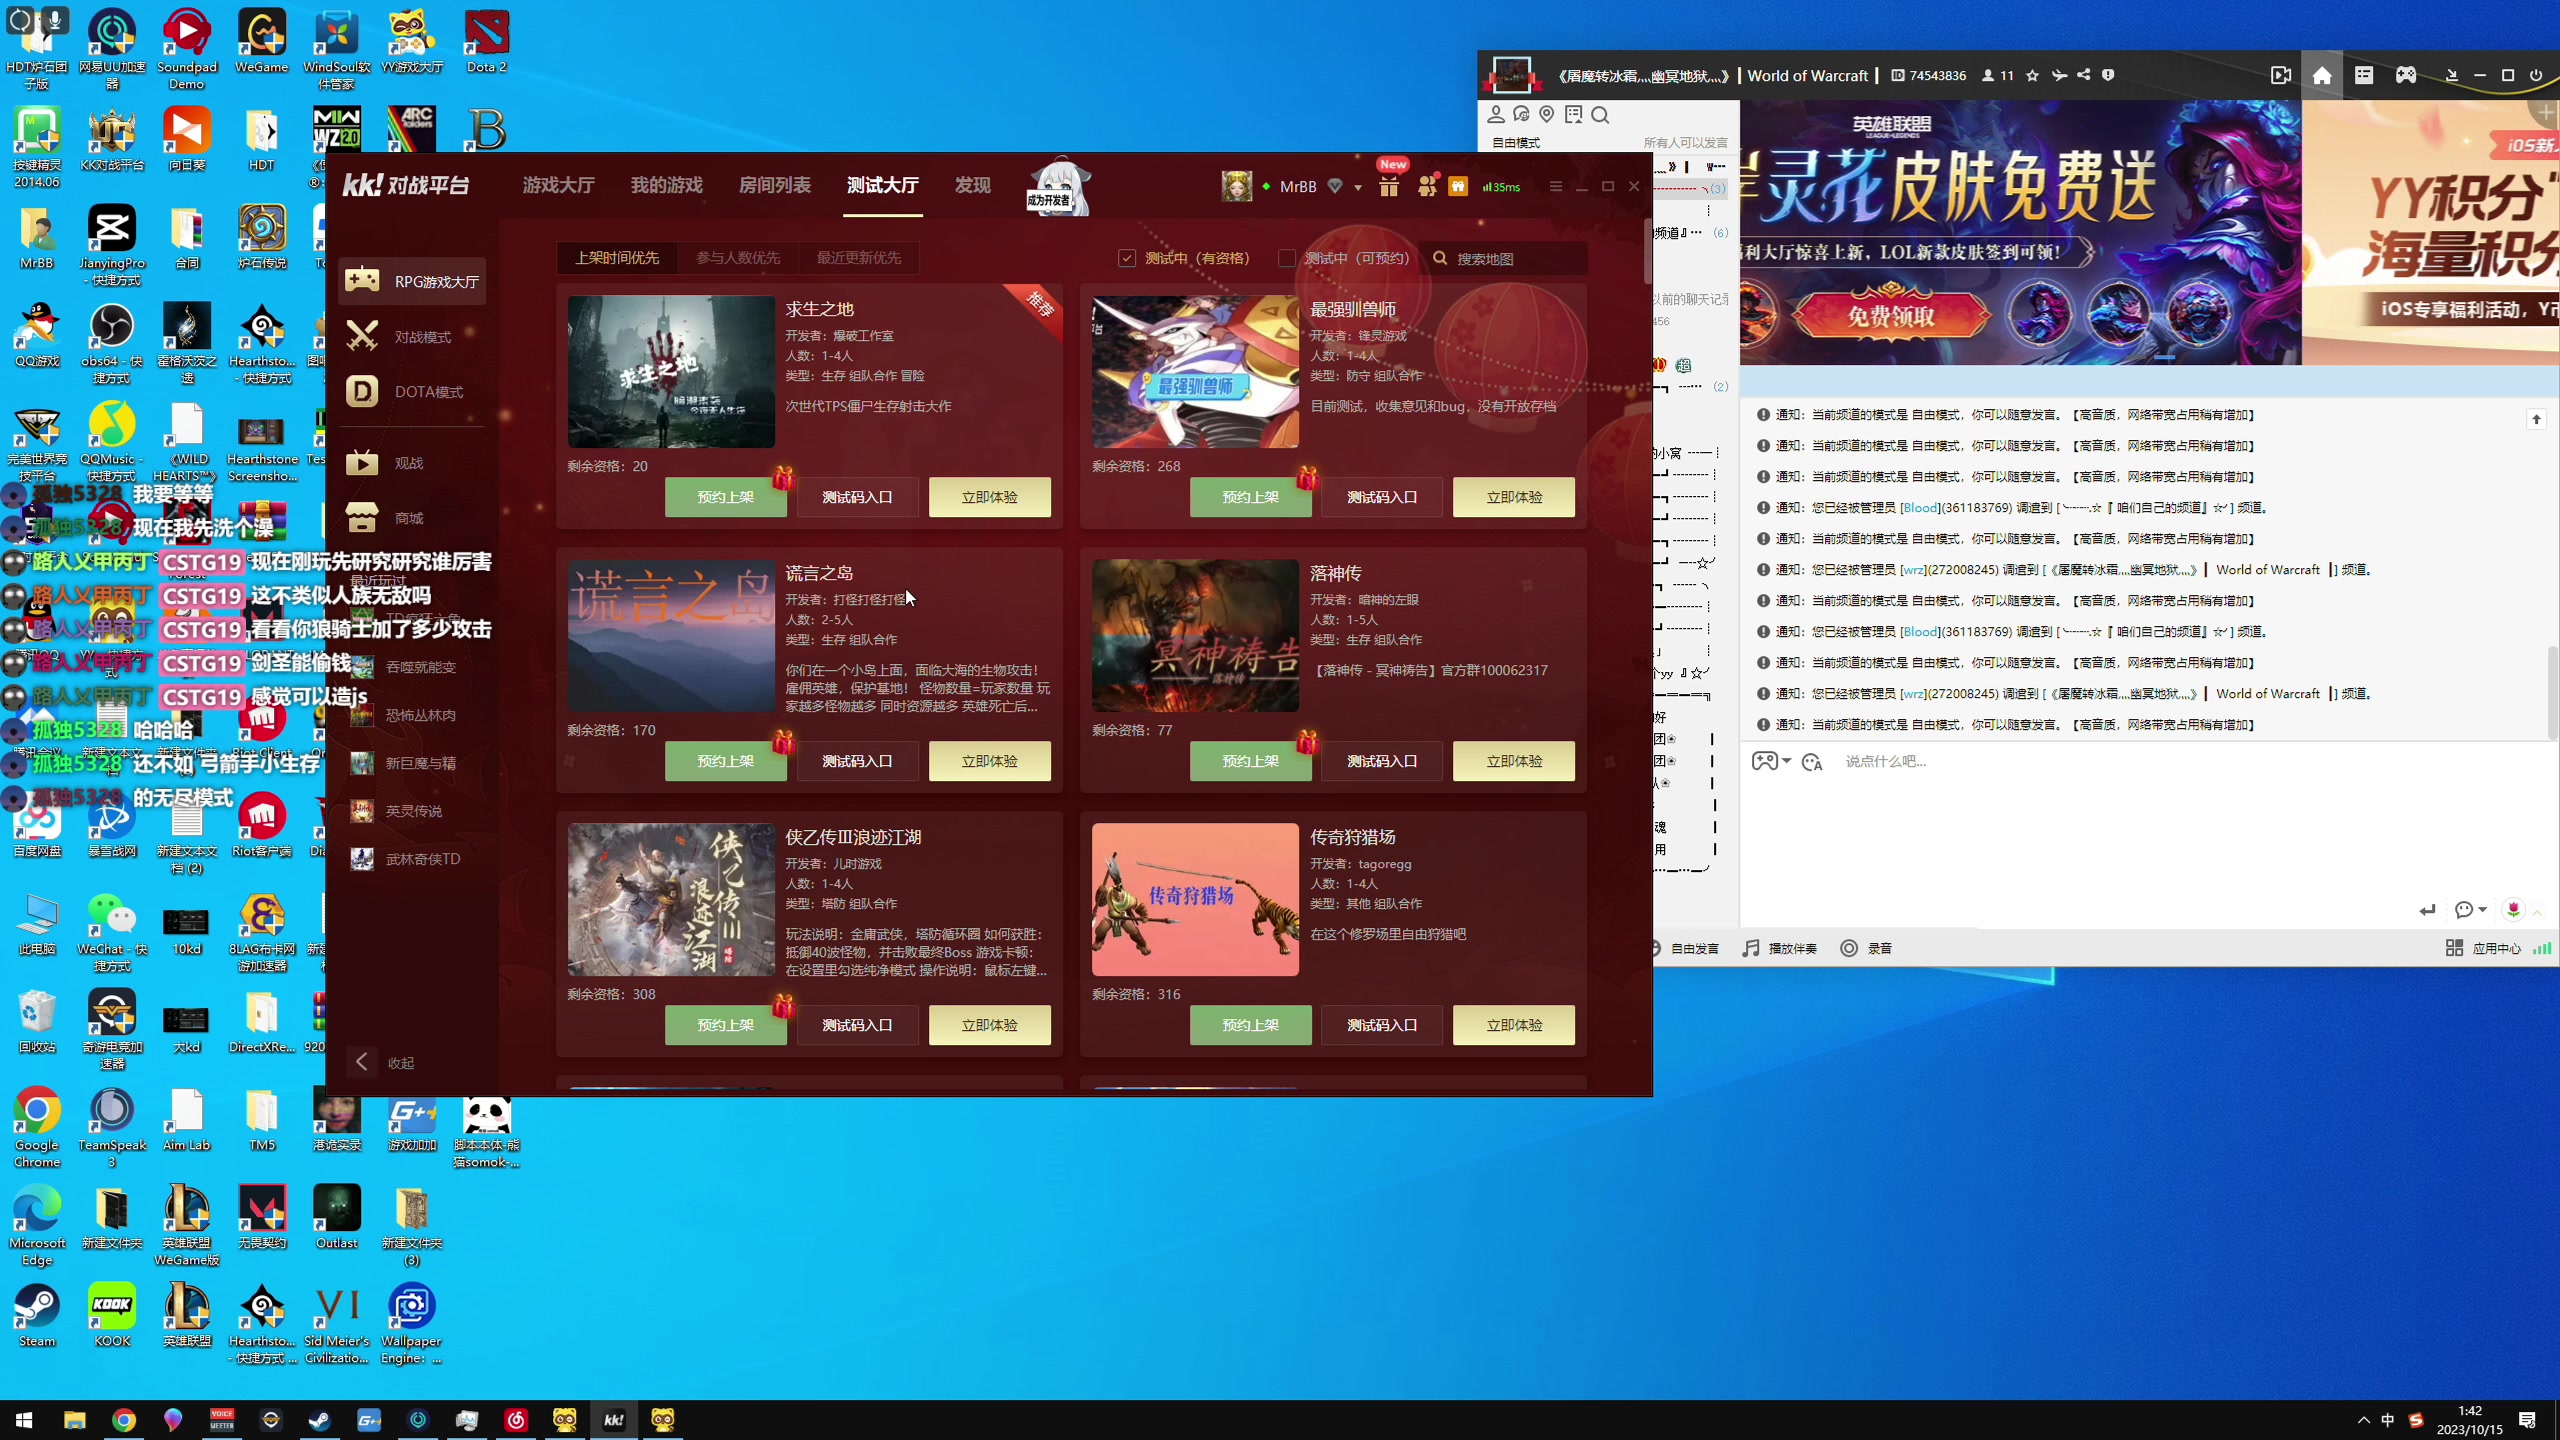2560x1440 pixels.
Task: Open YY user list person icon
Action: click(x=1496, y=115)
